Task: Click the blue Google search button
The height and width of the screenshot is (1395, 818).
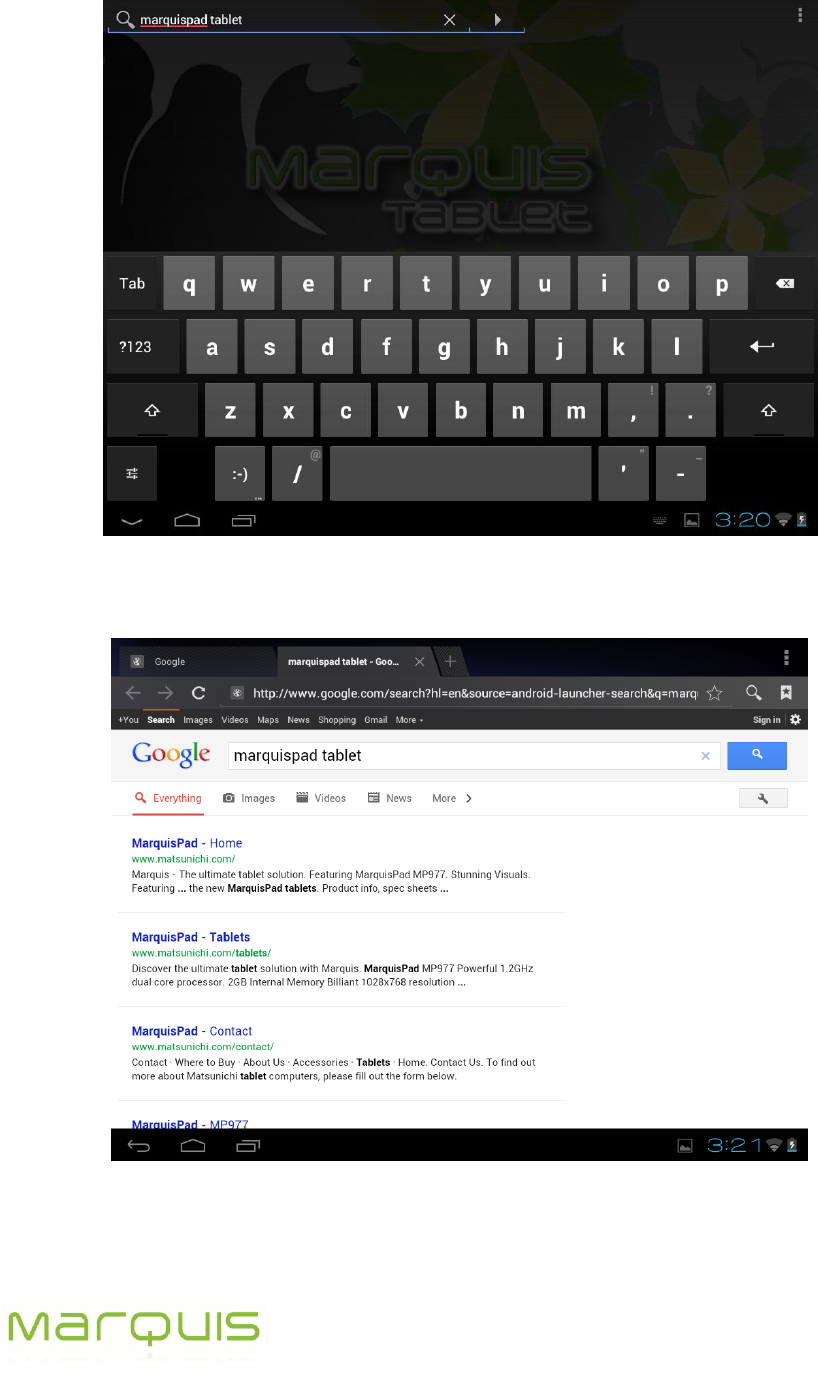Action: point(757,755)
